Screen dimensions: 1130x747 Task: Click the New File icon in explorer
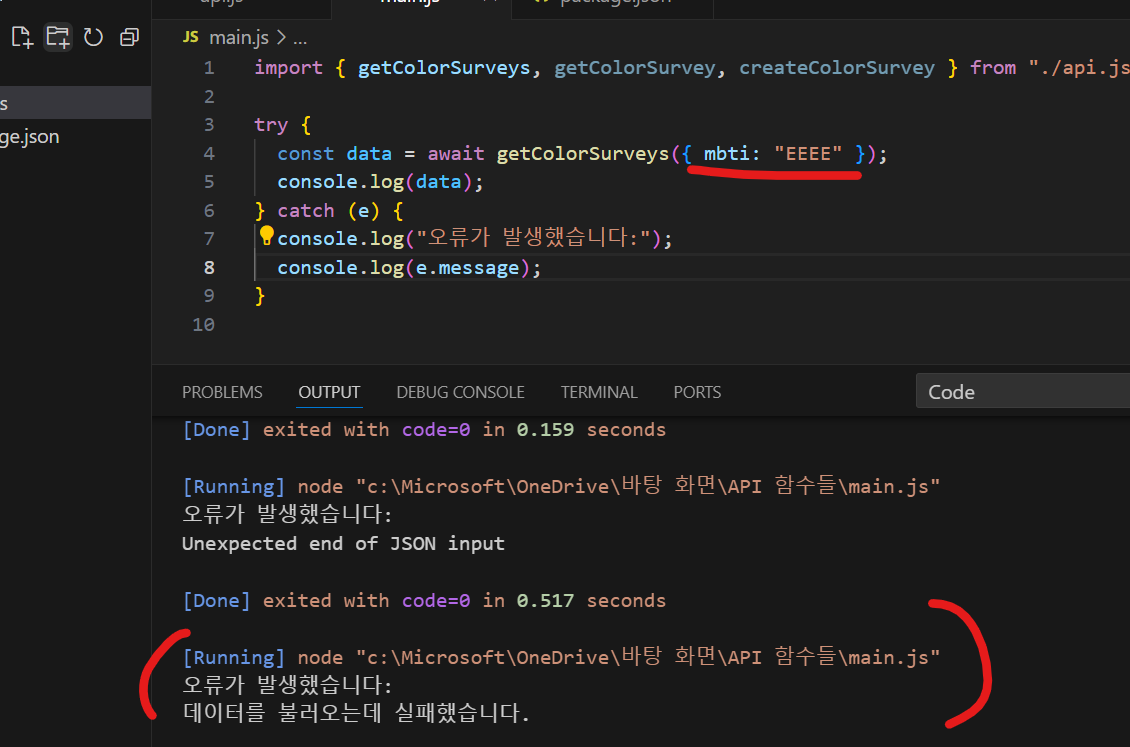22,37
